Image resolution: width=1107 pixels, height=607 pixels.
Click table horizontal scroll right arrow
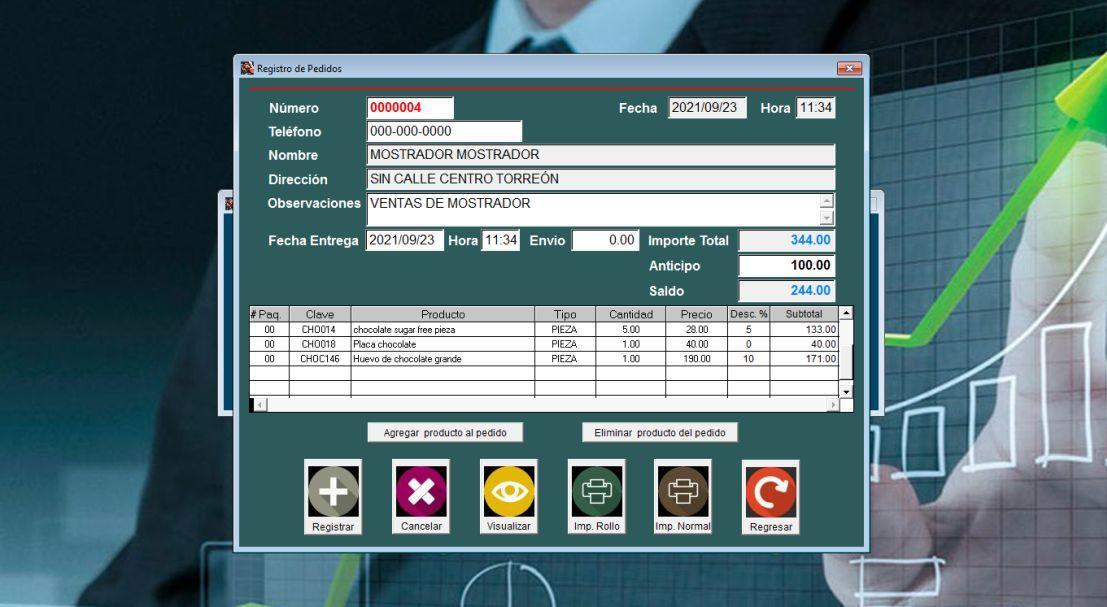pyautogui.click(x=833, y=404)
